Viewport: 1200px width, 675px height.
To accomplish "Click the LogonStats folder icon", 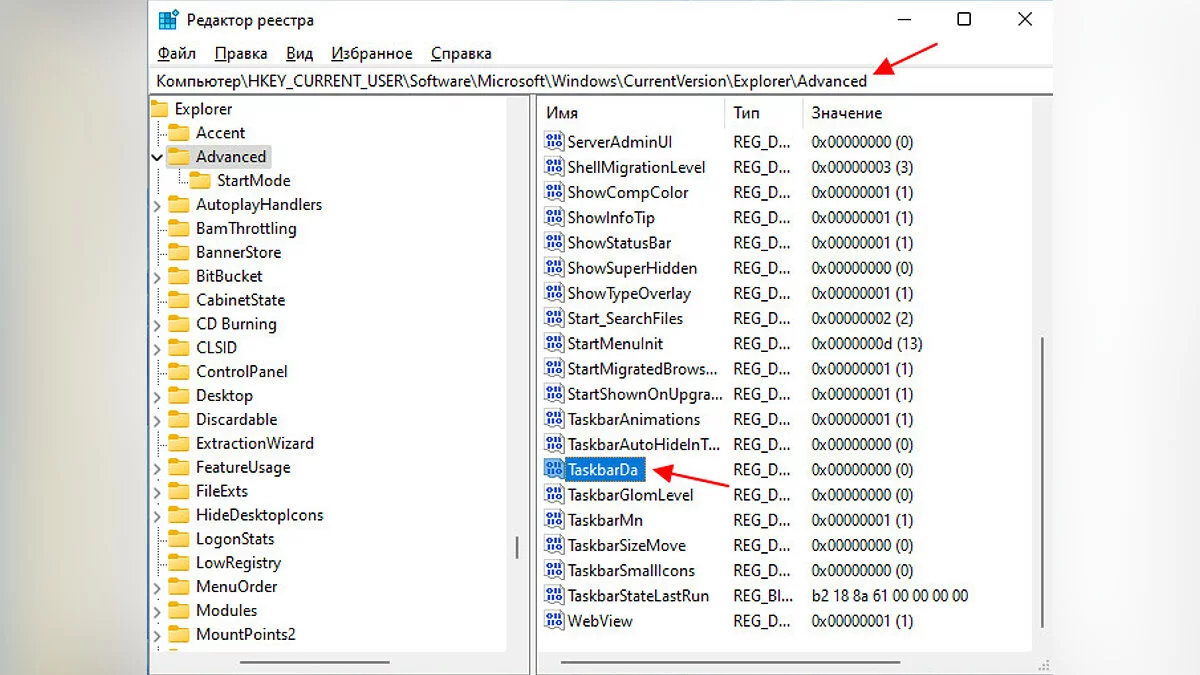I will click(x=179, y=539).
